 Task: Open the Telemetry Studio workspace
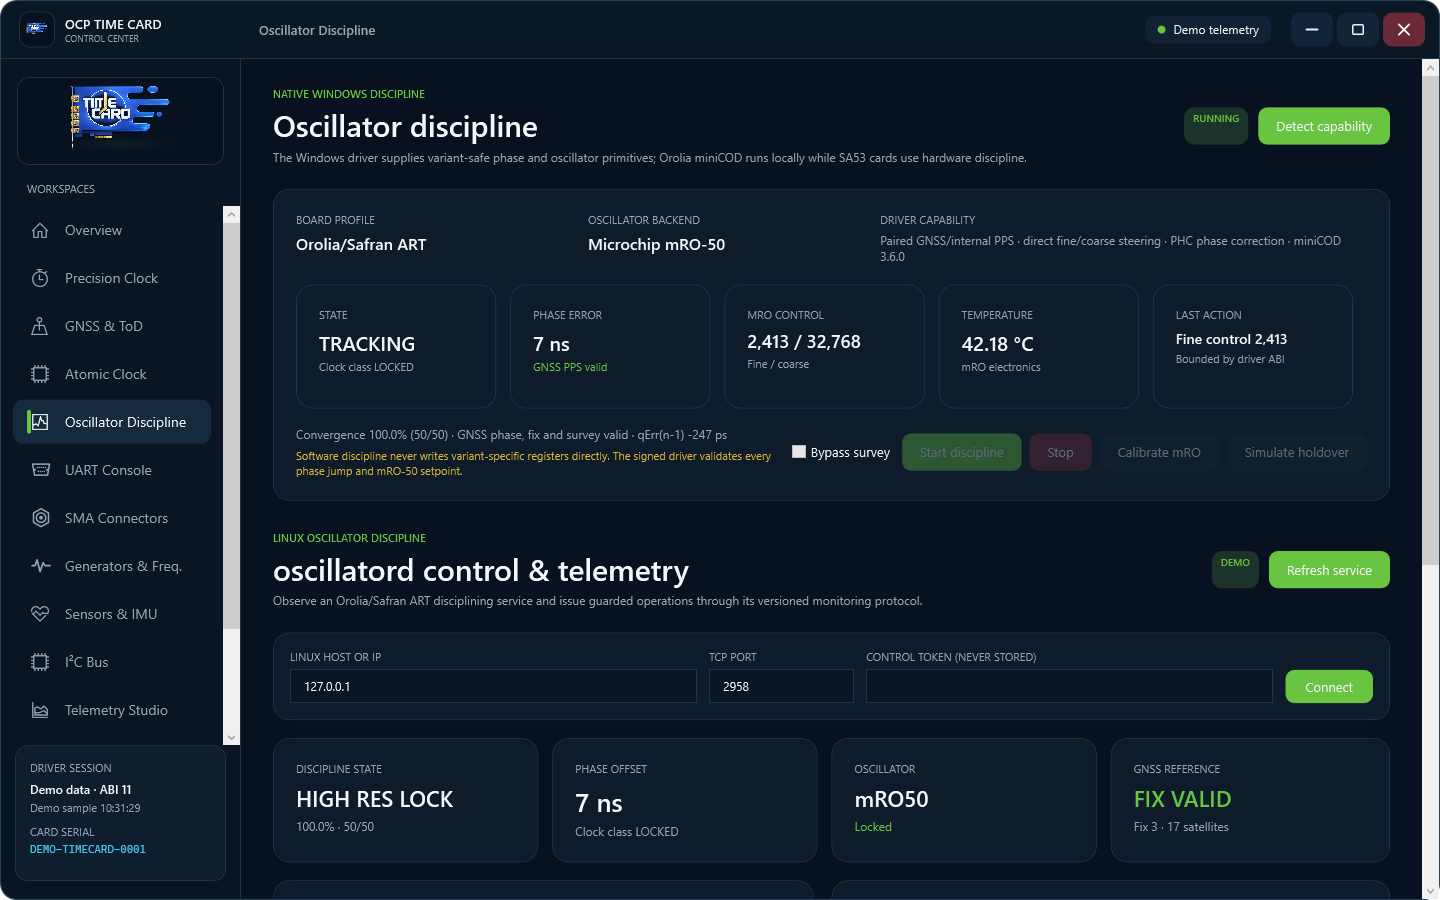tap(112, 710)
